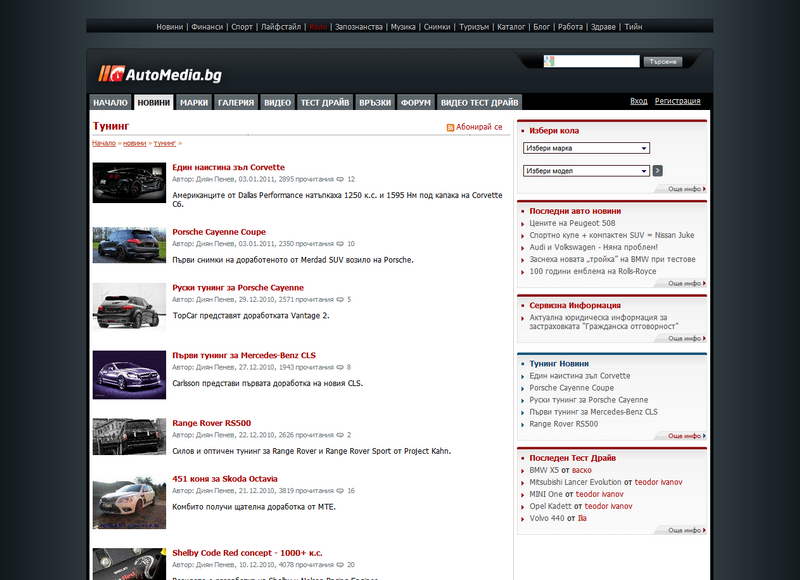Click into the search input field

point(591,61)
